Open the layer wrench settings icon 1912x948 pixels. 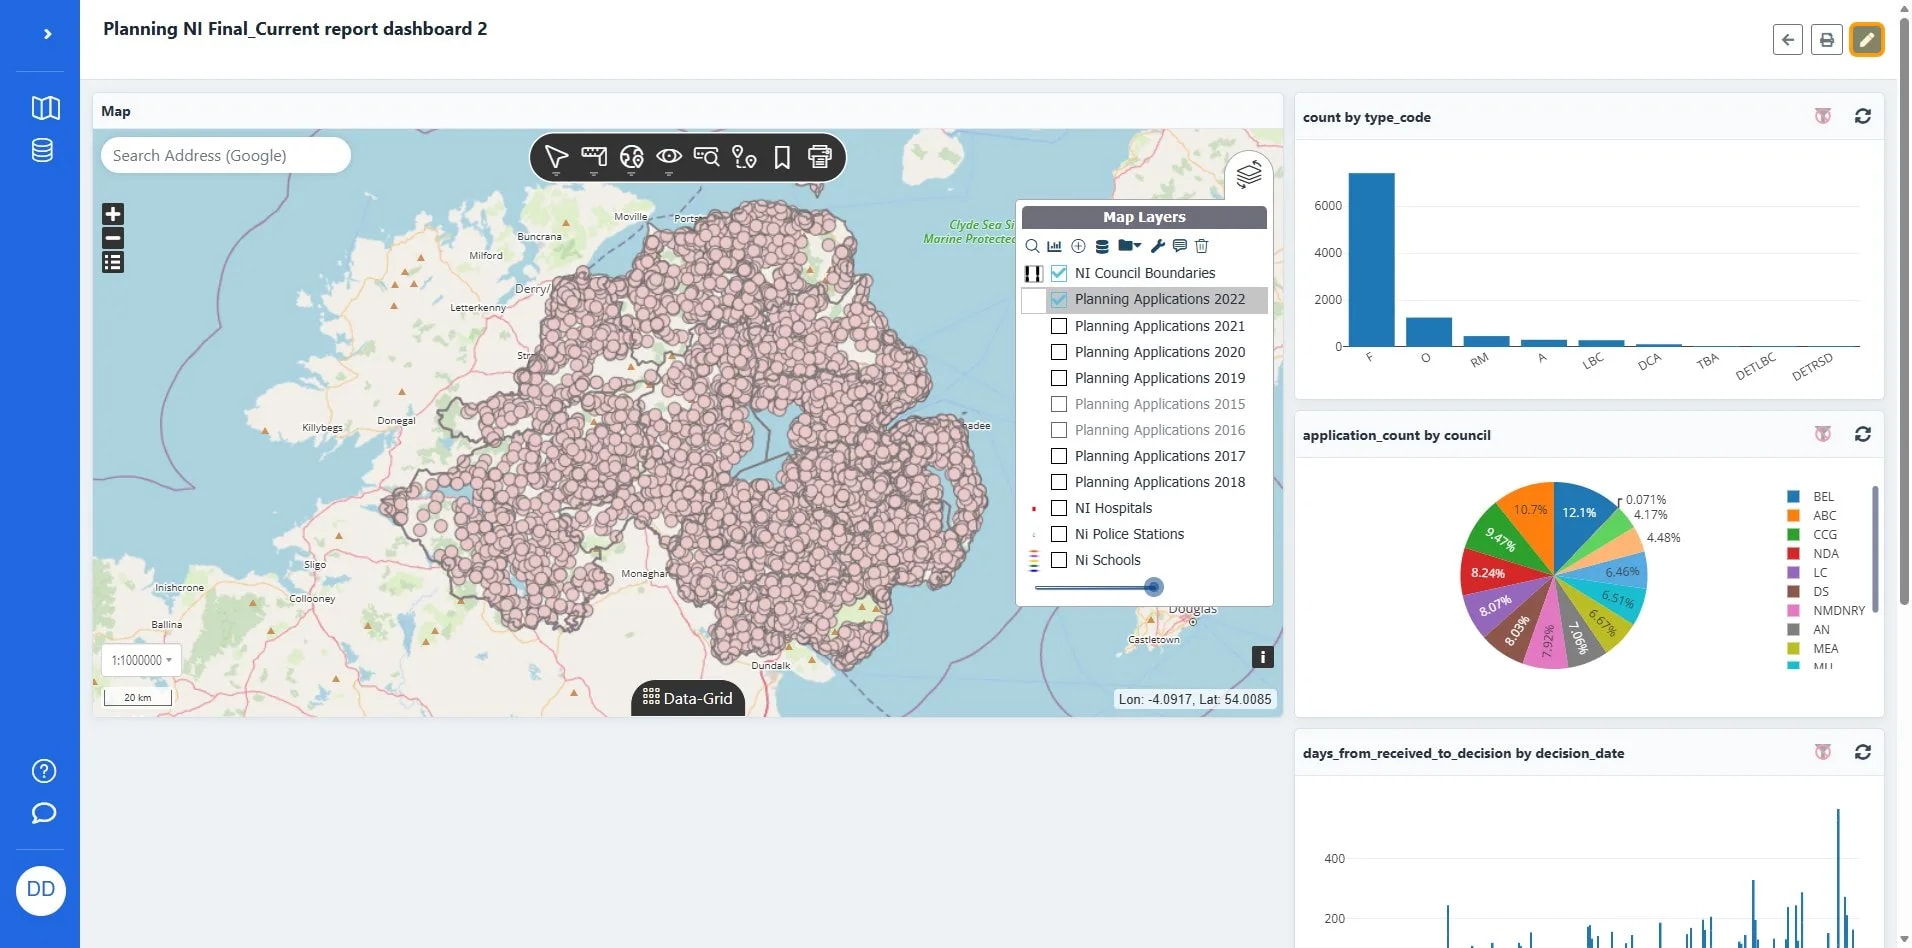(1158, 246)
